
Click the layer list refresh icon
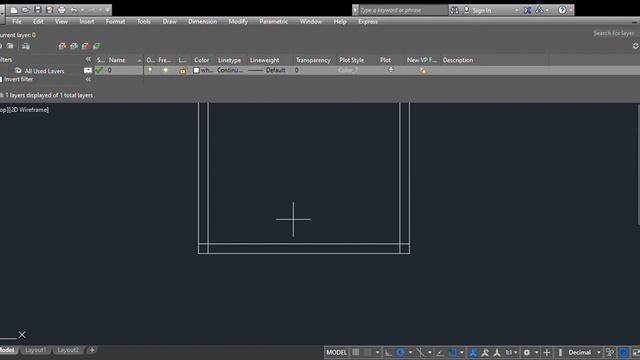pos(636,46)
